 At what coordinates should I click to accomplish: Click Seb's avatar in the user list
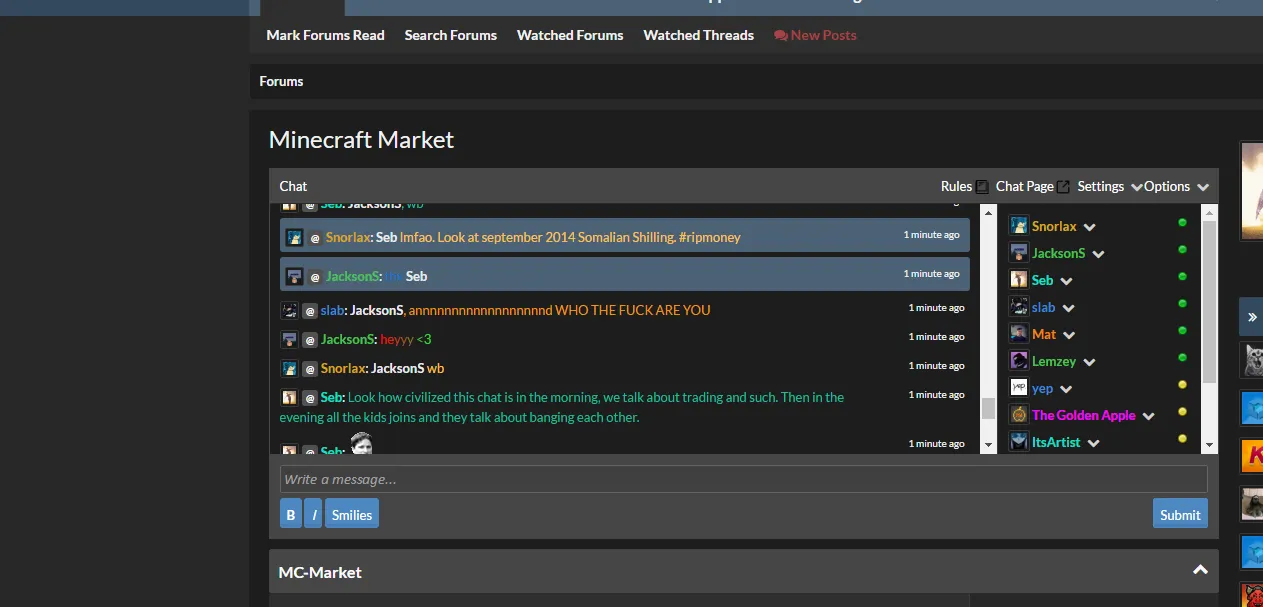tap(1019, 280)
